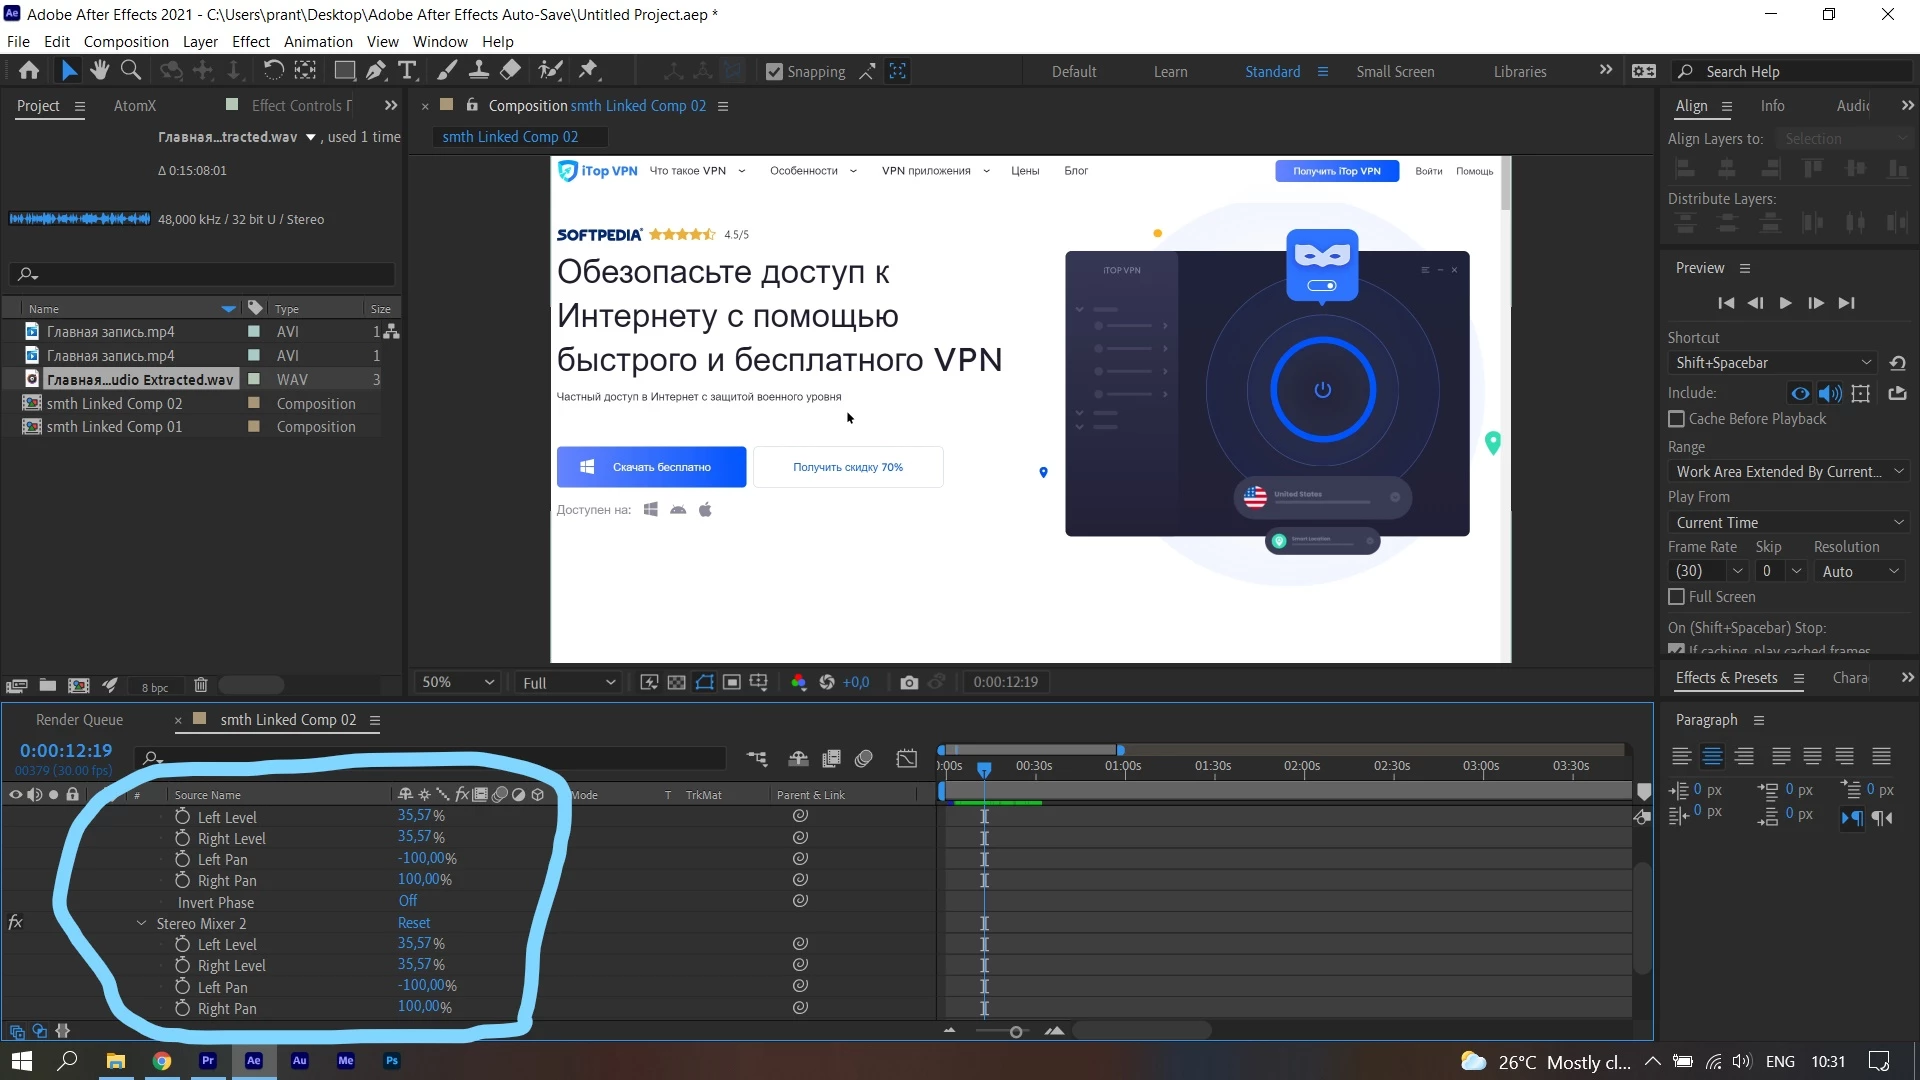The image size is (1920, 1080).
Task: Toggle stopwatch for Left Pan property
Action: (x=182, y=859)
